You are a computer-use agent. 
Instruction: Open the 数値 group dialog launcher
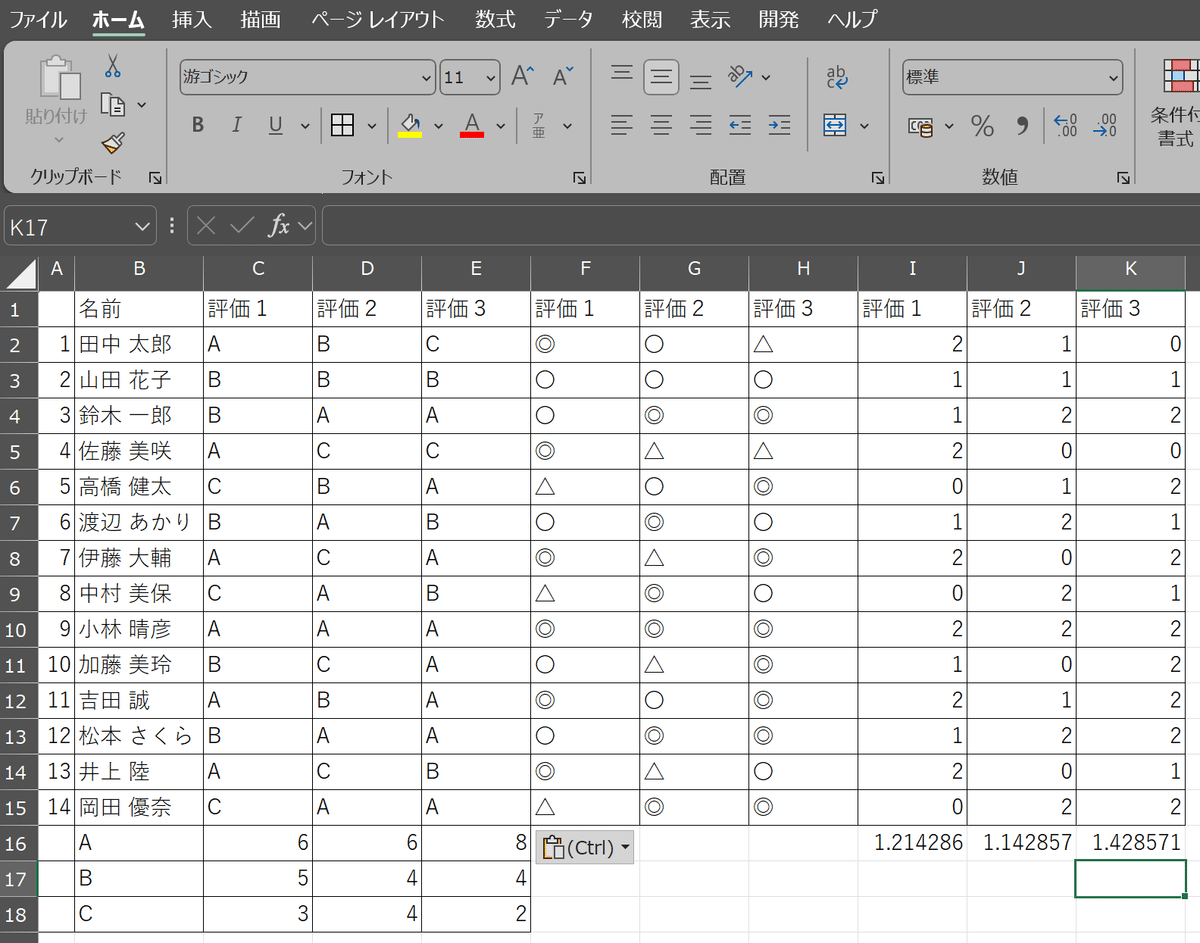click(1124, 178)
